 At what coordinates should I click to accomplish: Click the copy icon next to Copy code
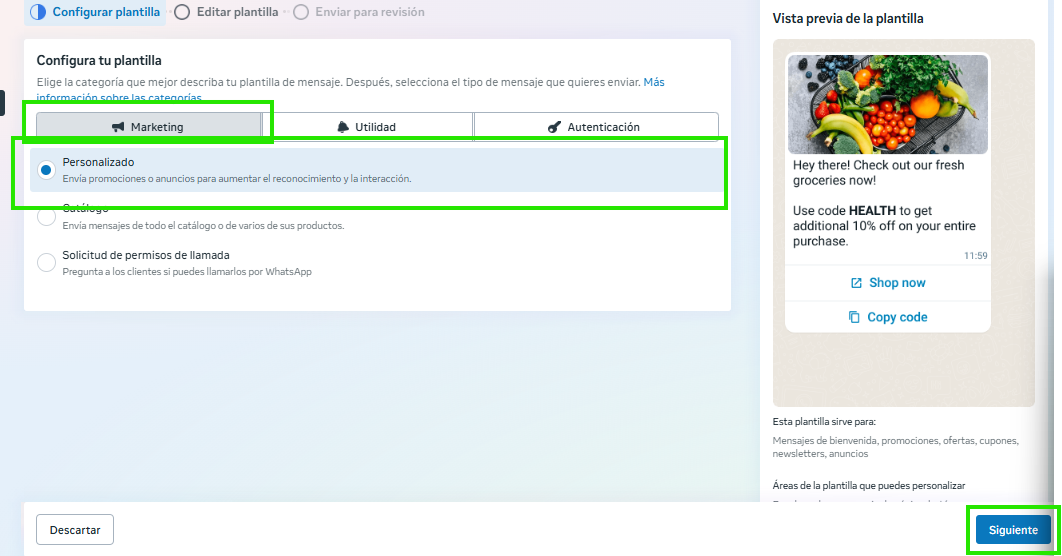click(854, 317)
